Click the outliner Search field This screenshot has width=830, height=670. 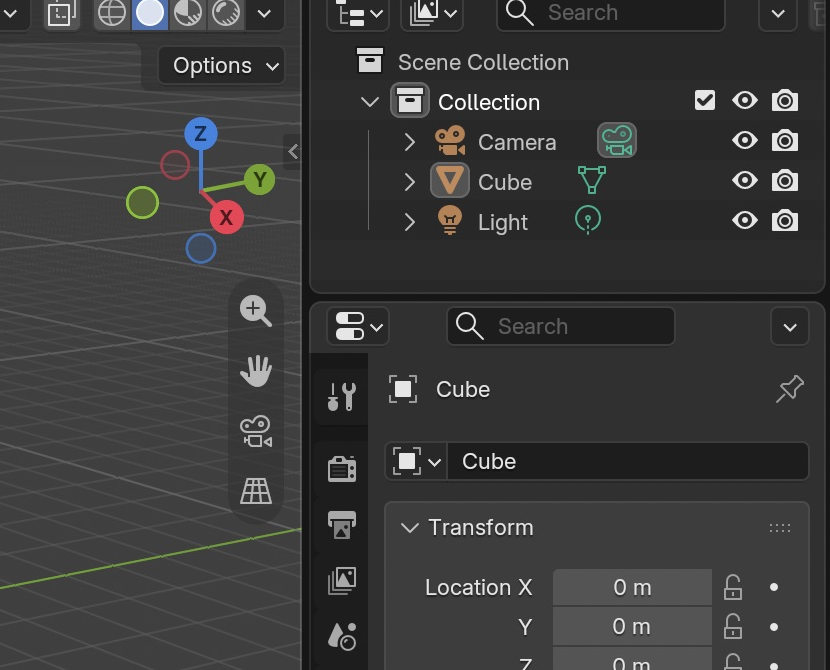pyautogui.click(x=610, y=13)
